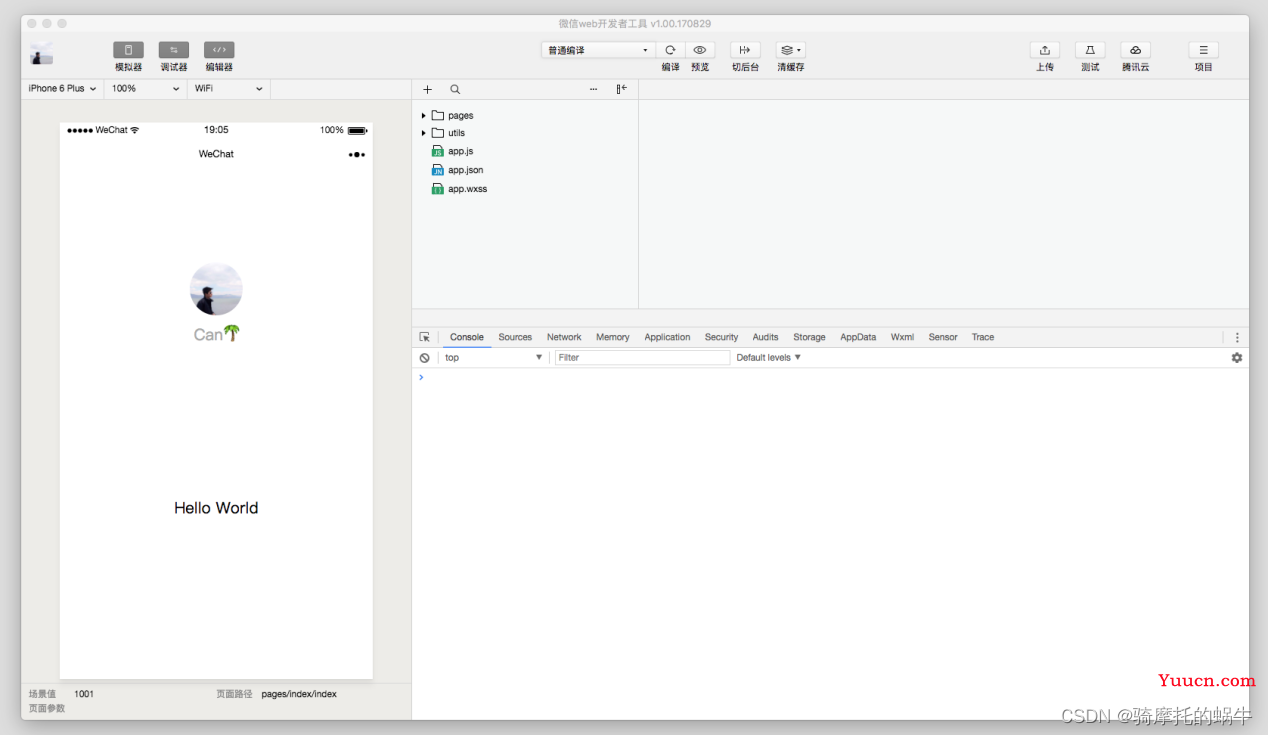The width and height of the screenshot is (1268, 735).
Task: Open console settings gear icon
Action: tap(1237, 358)
